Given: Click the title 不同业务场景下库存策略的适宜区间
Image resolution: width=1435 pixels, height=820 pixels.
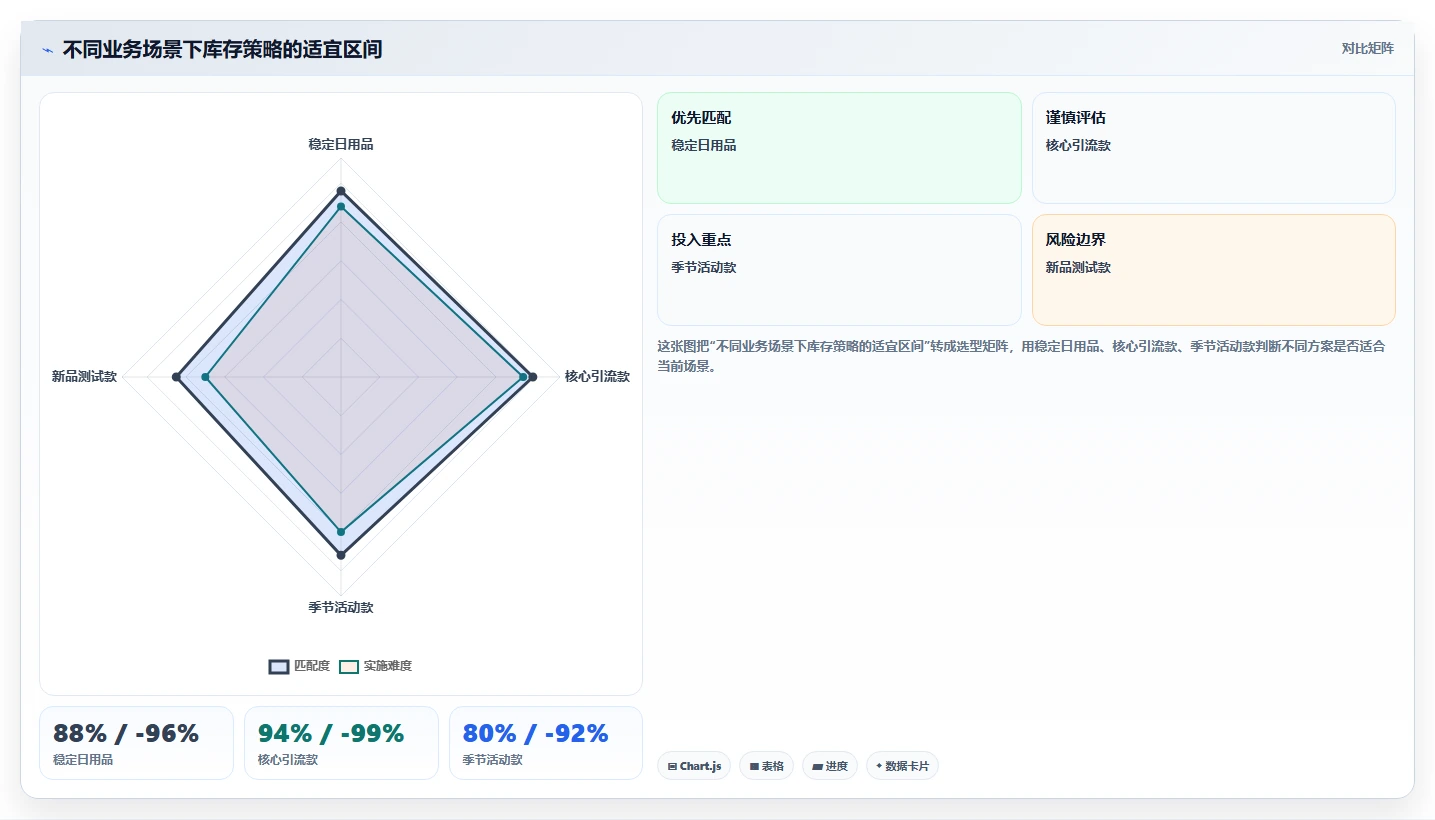Looking at the screenshot, I should (222, 50).
